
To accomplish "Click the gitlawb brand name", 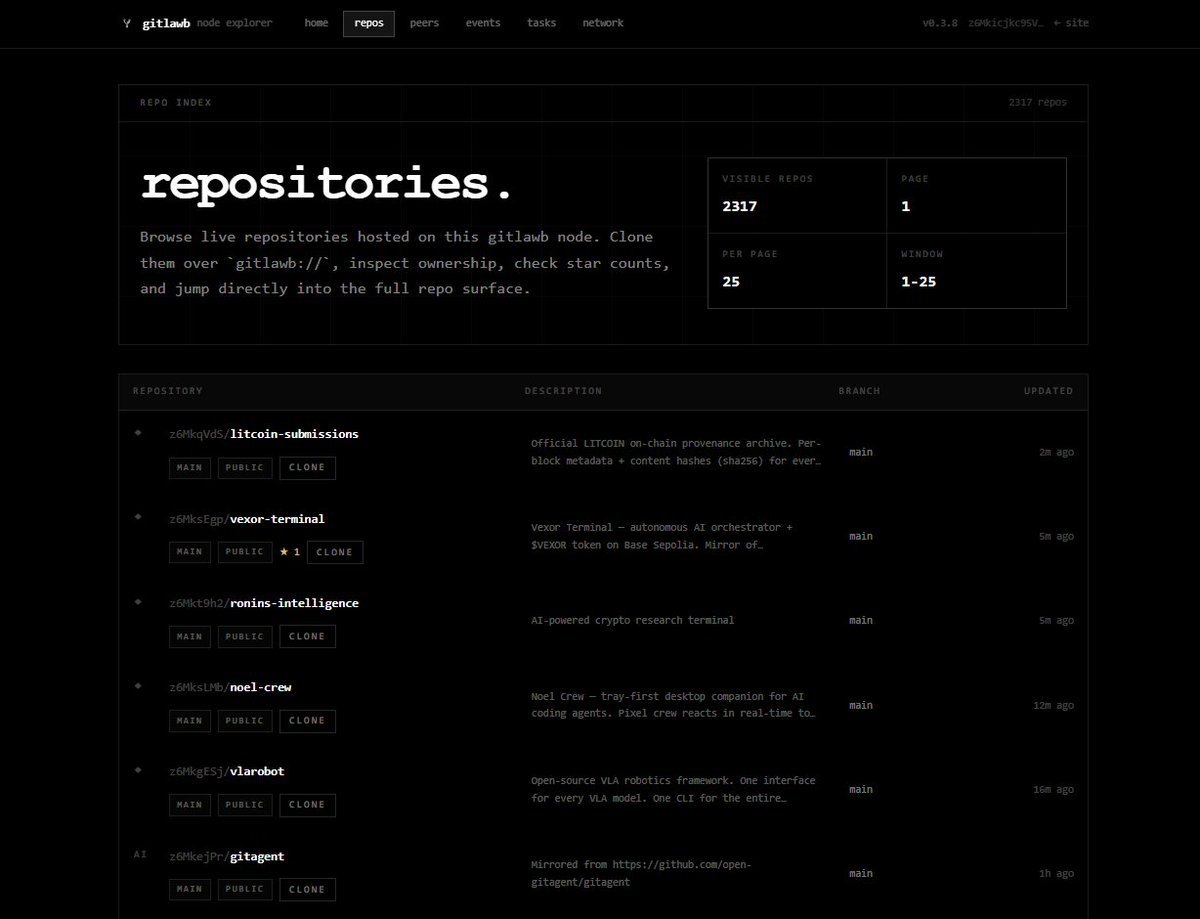I will click(166, 23).
